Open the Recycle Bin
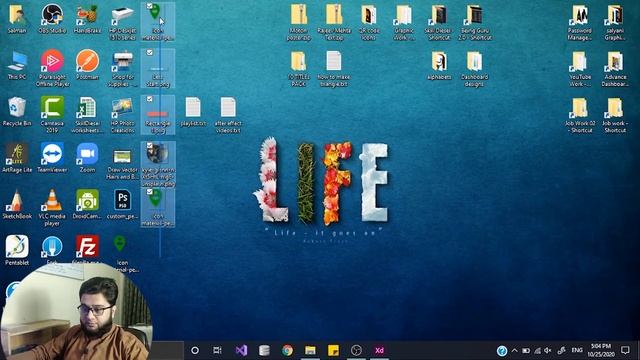Screen dimensions: 640x360 point(17,112)
